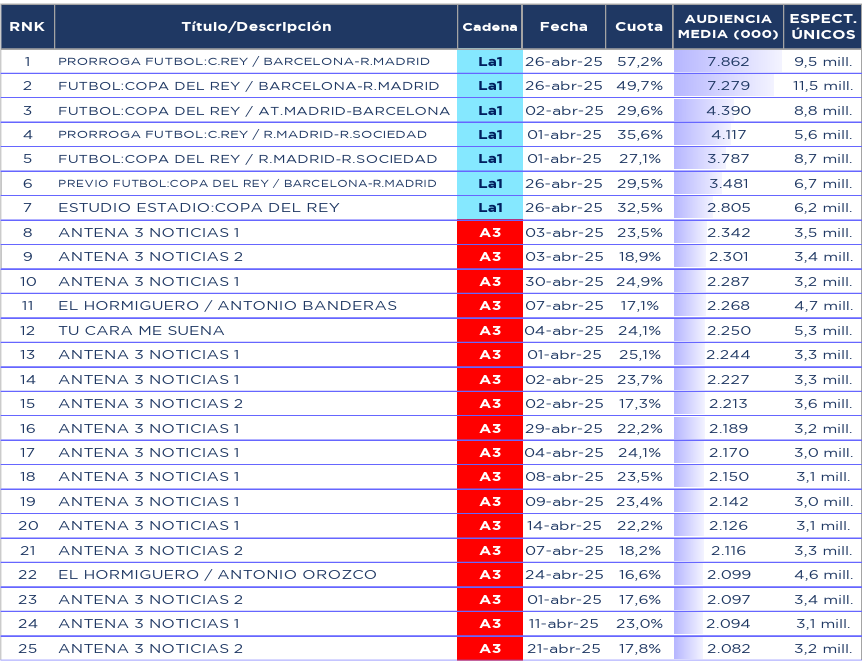Screen dimensions: 862x661
Task: Click audience value 7.279
Action: click(x=728, y=86)
